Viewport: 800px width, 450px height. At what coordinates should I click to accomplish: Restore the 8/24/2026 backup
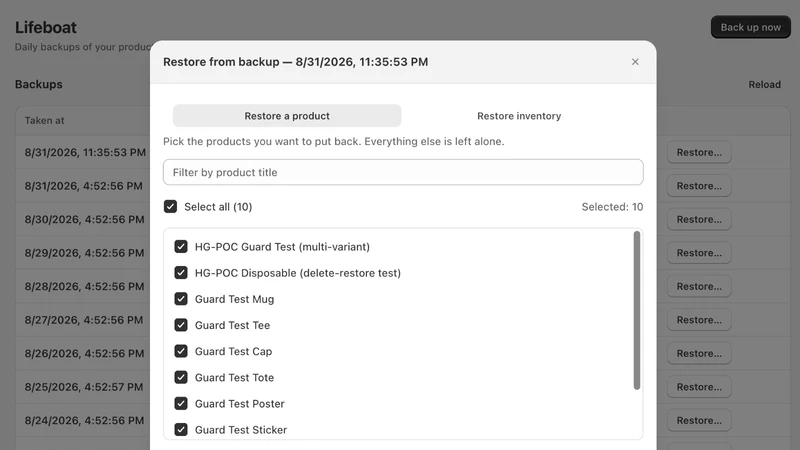pos(699,420)
